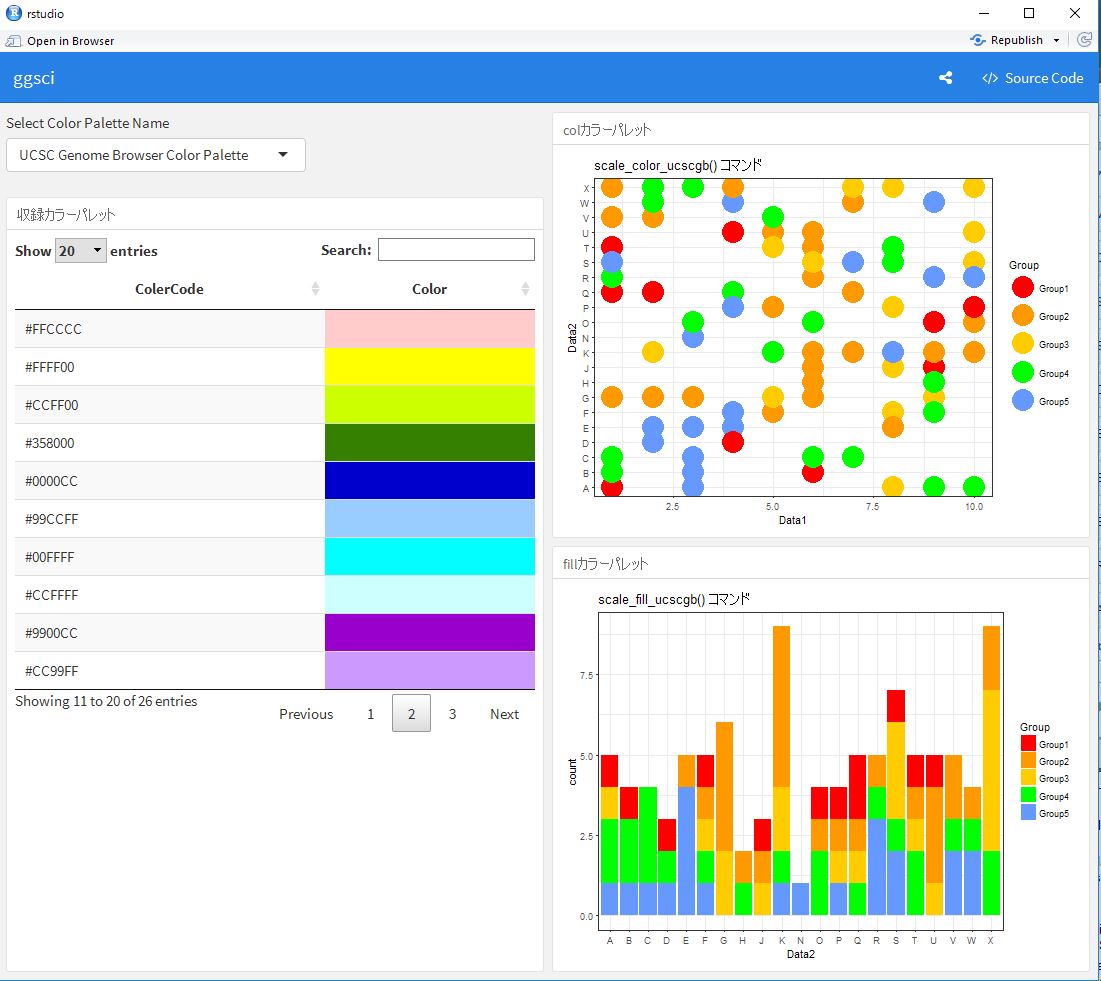1101x981 pixels.
Task: Click the #CCFFFF pale cyan color swatch
Action: (x=430, y=594)
